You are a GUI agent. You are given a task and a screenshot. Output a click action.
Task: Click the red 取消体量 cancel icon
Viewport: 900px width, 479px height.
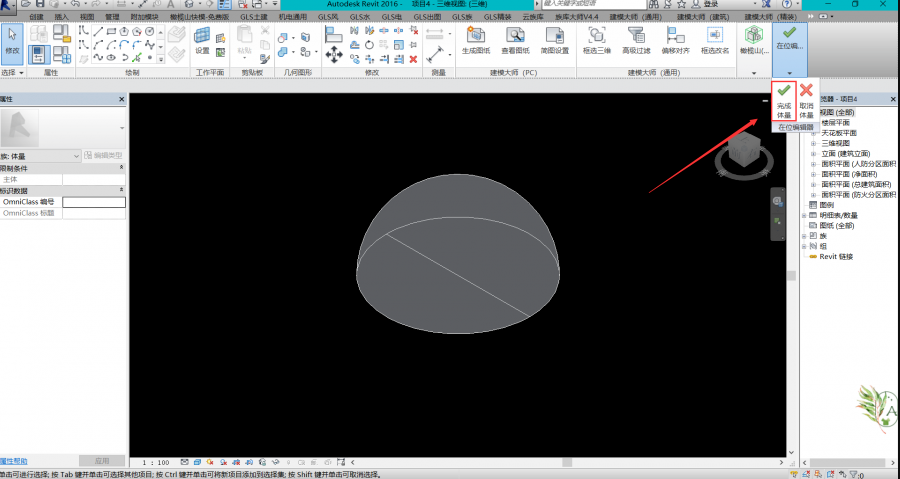coord(806,91)
